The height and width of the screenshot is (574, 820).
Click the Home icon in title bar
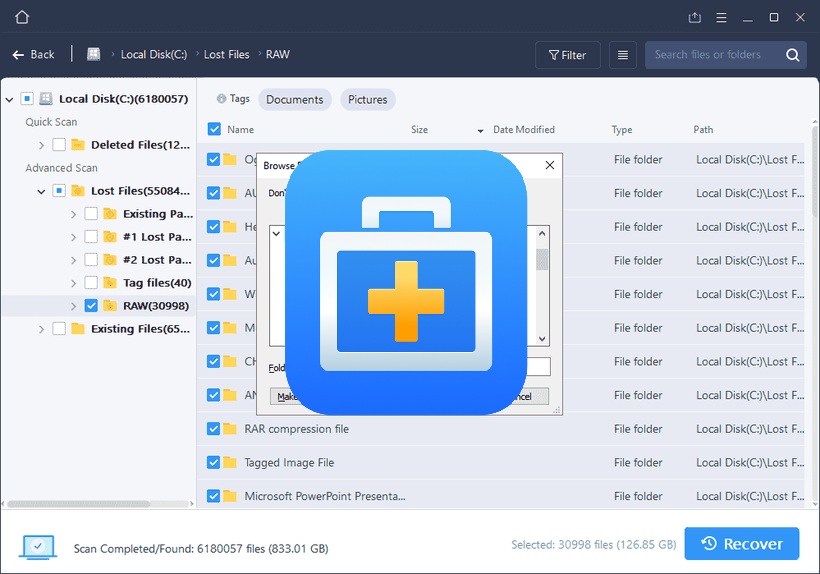click(x=22, y=17)
